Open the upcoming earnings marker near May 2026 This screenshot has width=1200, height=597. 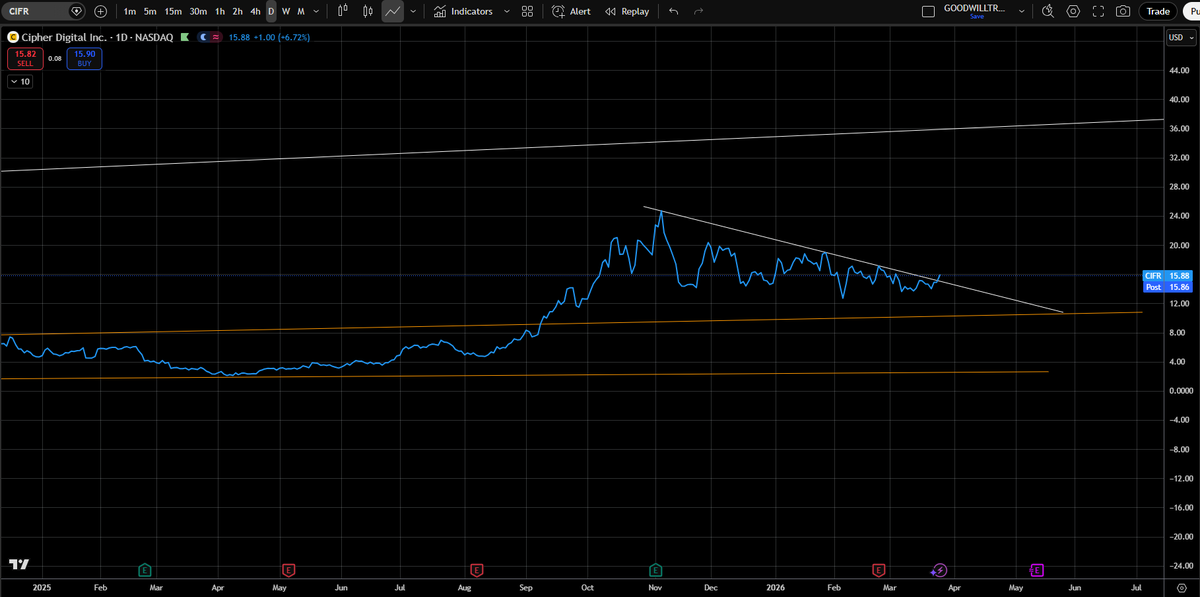(x=1037, y=570)
